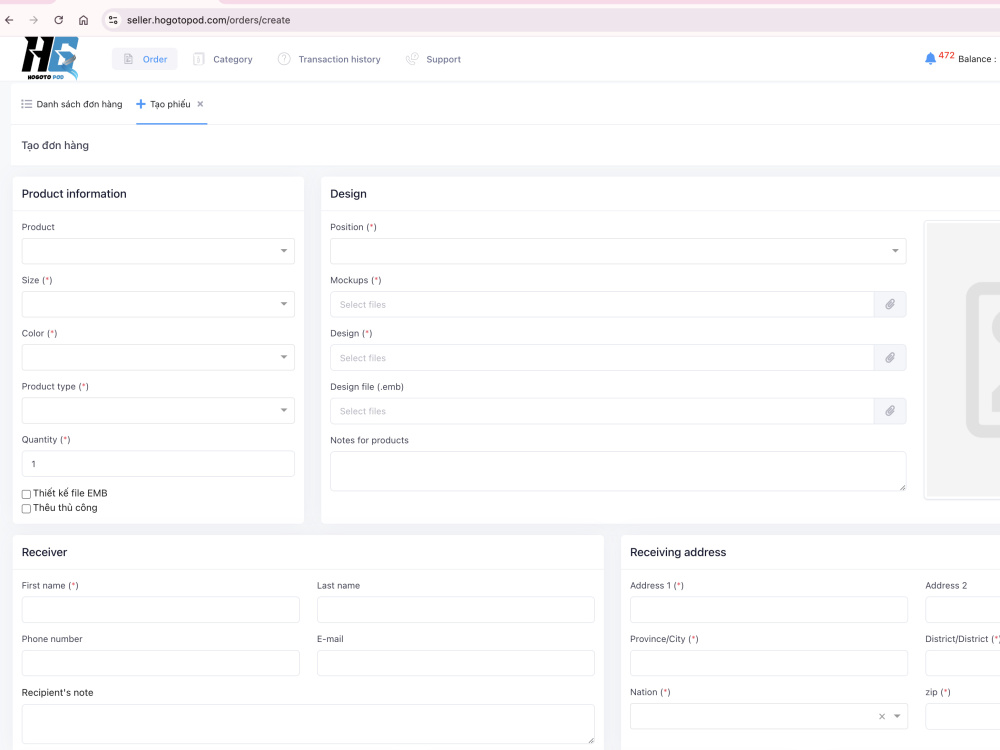
Task: Expand the Size dropdown
Action: [x=158, y=304]
